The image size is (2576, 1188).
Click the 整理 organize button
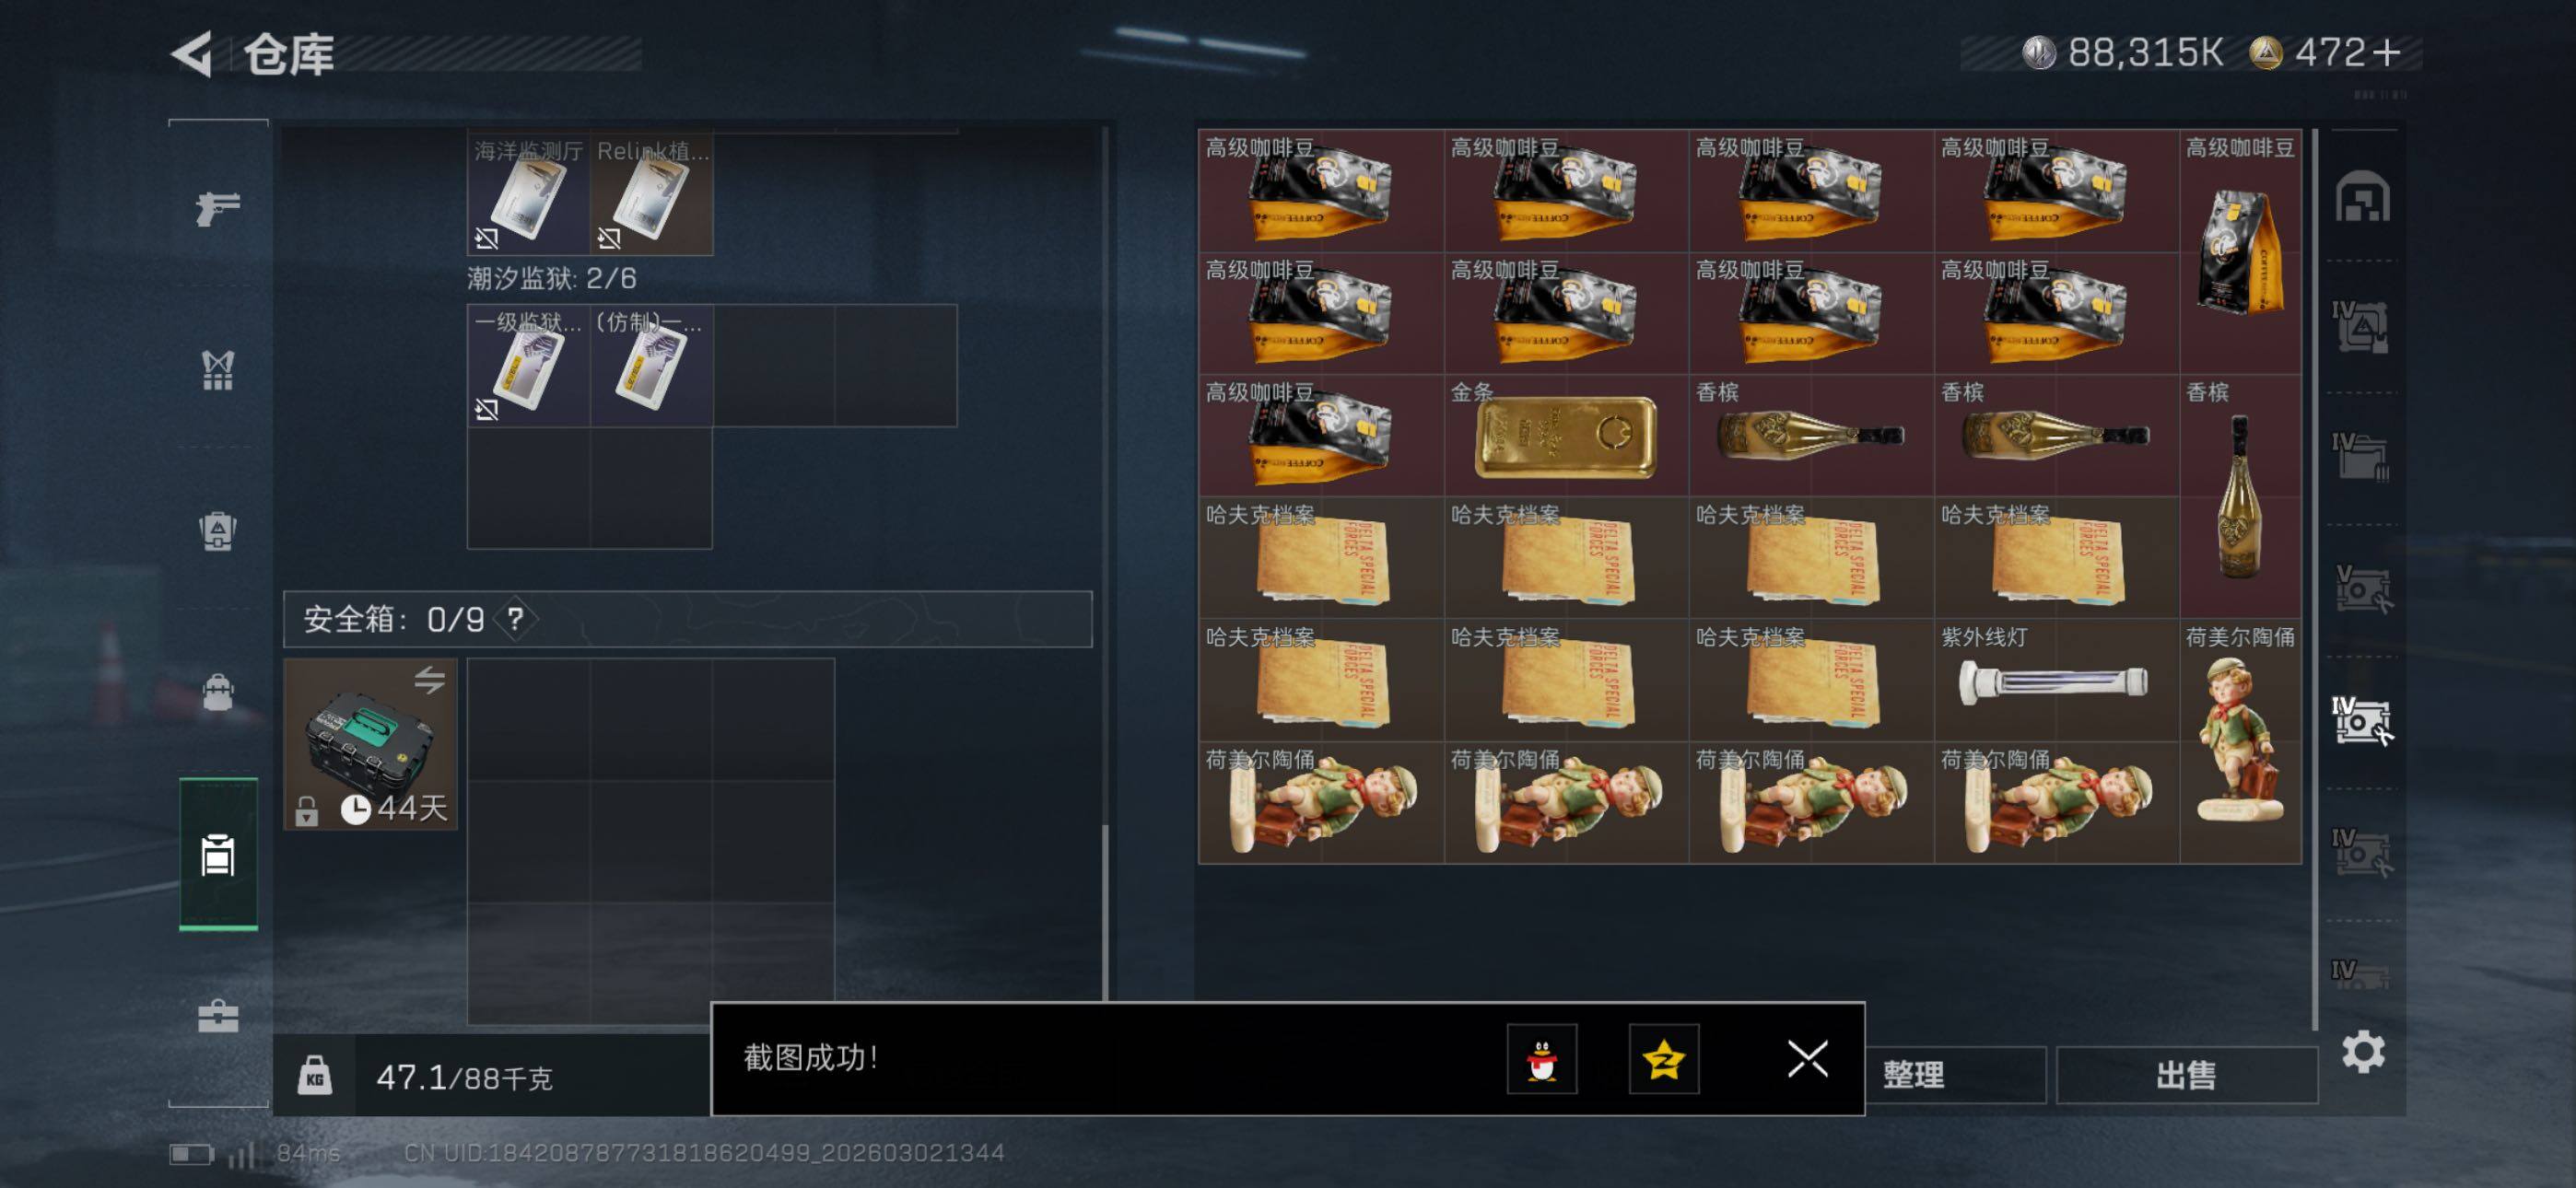tap(1913, 1075)
